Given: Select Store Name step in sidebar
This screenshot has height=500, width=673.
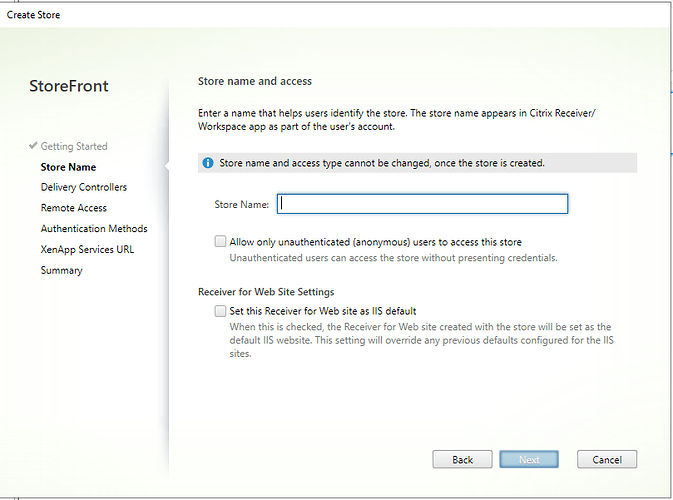Looking at the screenshot, I should tap(68, 167).
